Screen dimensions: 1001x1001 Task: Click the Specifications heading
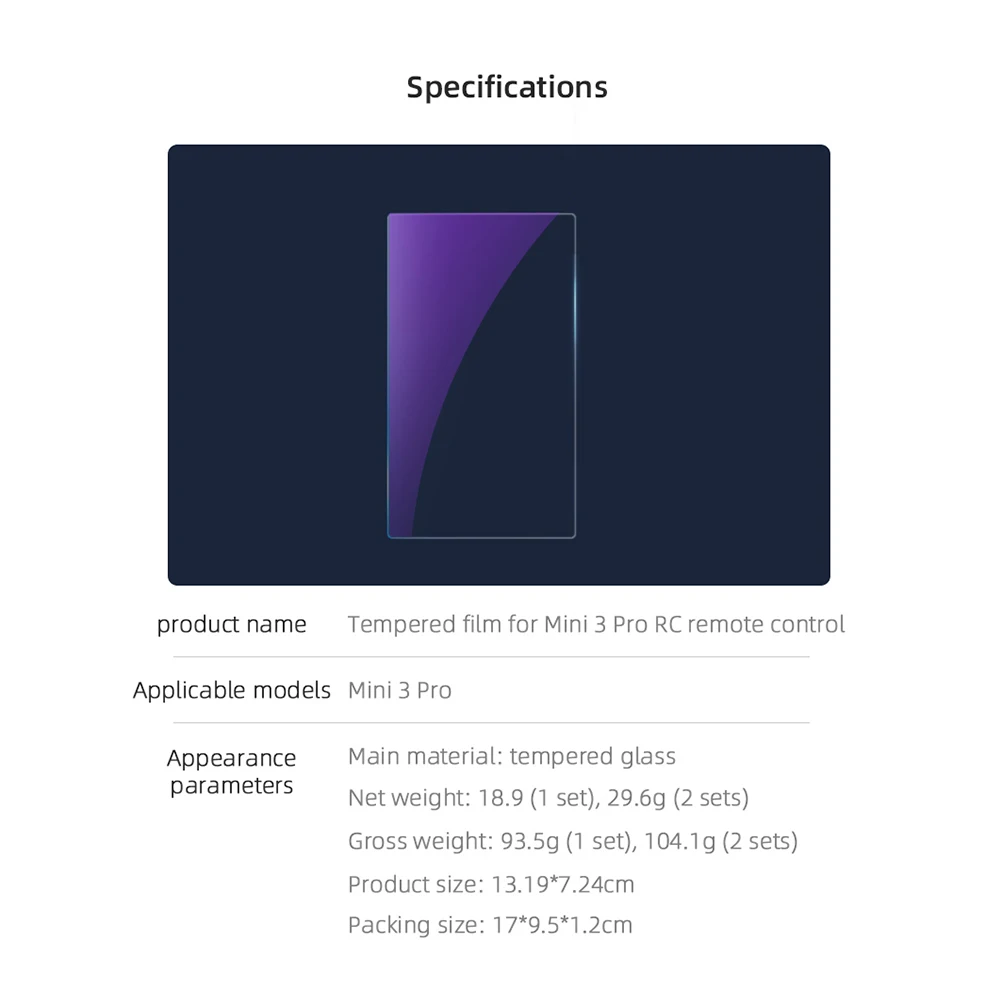pos(507,87)
